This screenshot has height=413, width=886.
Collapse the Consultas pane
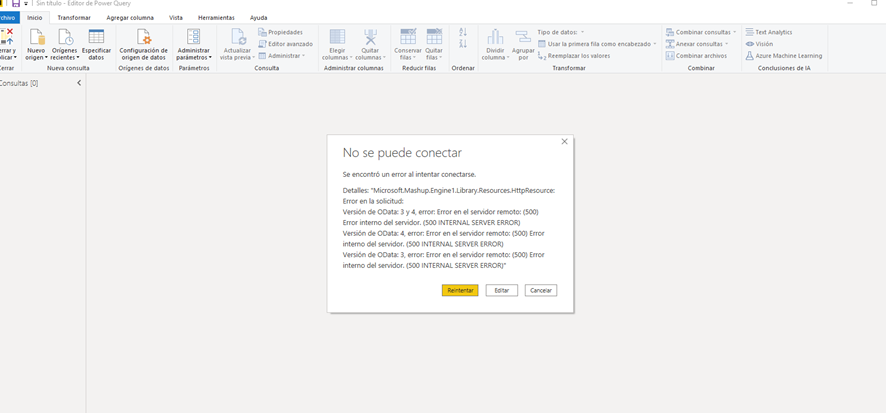pos(79,83)
